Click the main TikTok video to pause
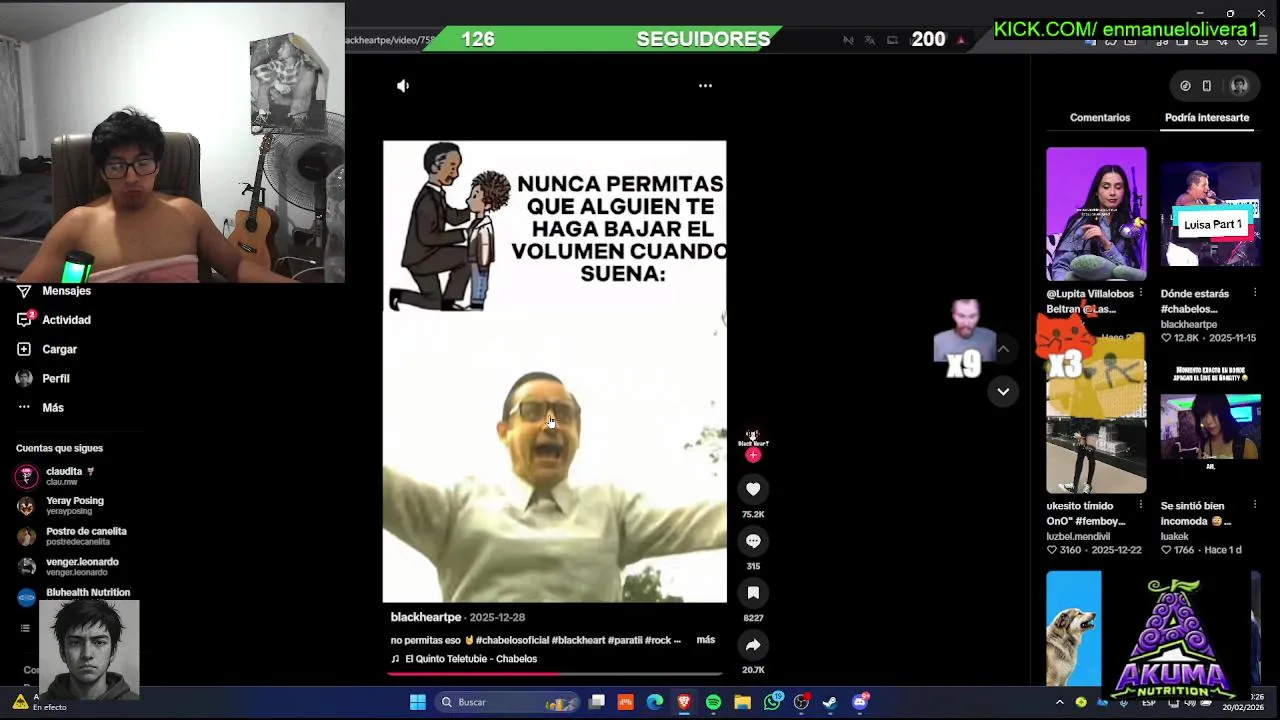 click(555, 371)
